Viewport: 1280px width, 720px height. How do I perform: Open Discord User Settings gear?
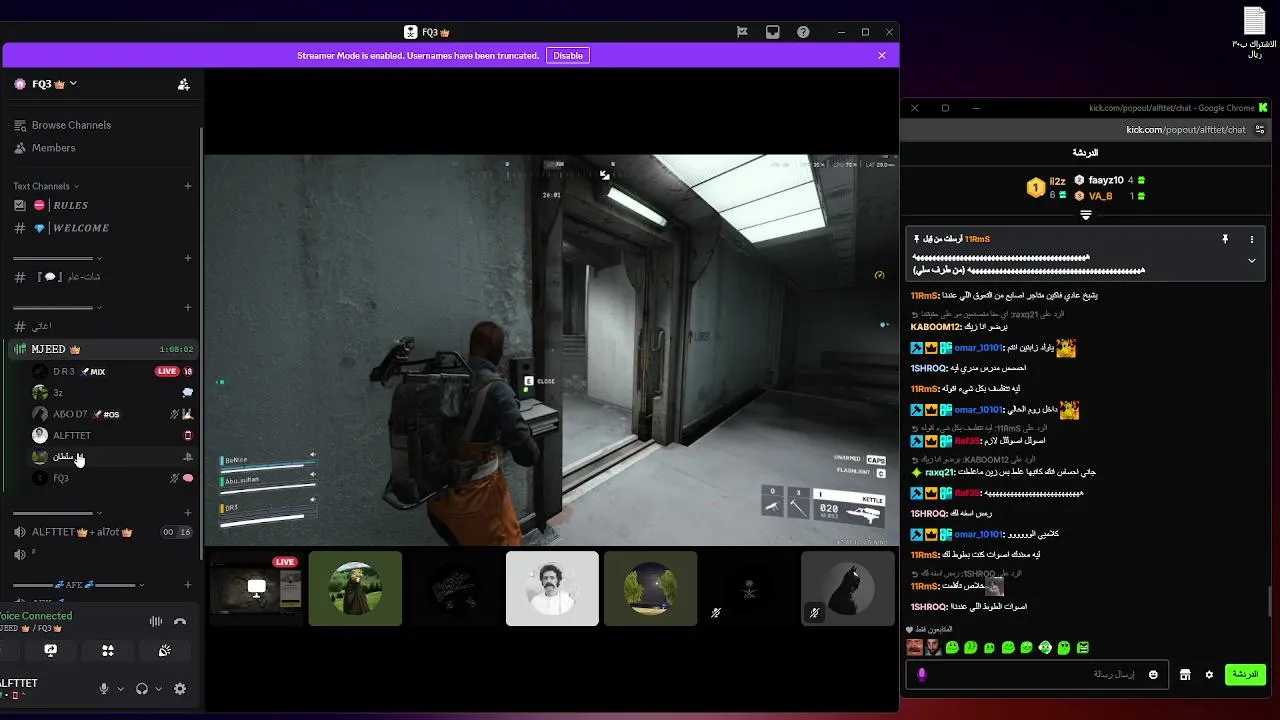tap(180, 689)
